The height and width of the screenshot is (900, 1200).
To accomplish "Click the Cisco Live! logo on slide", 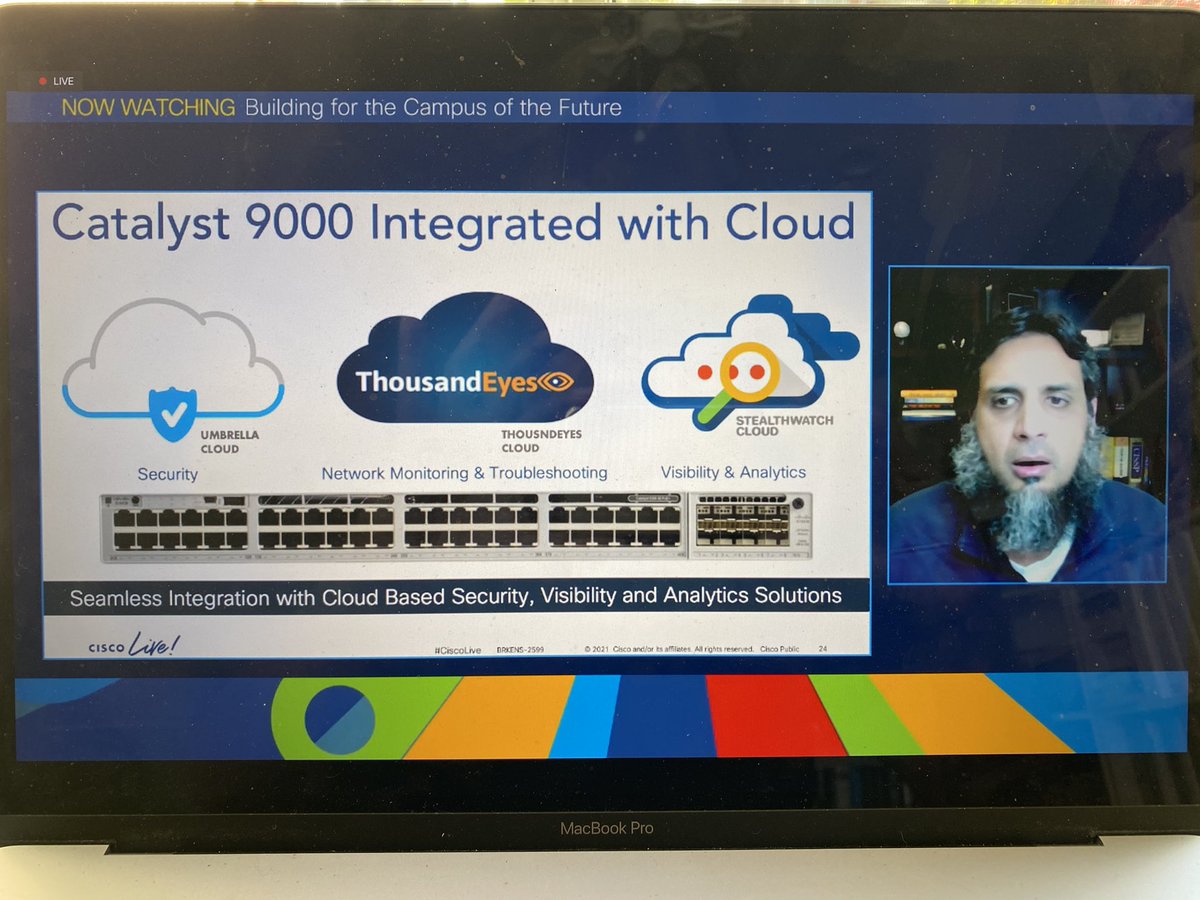I will 133,645.
